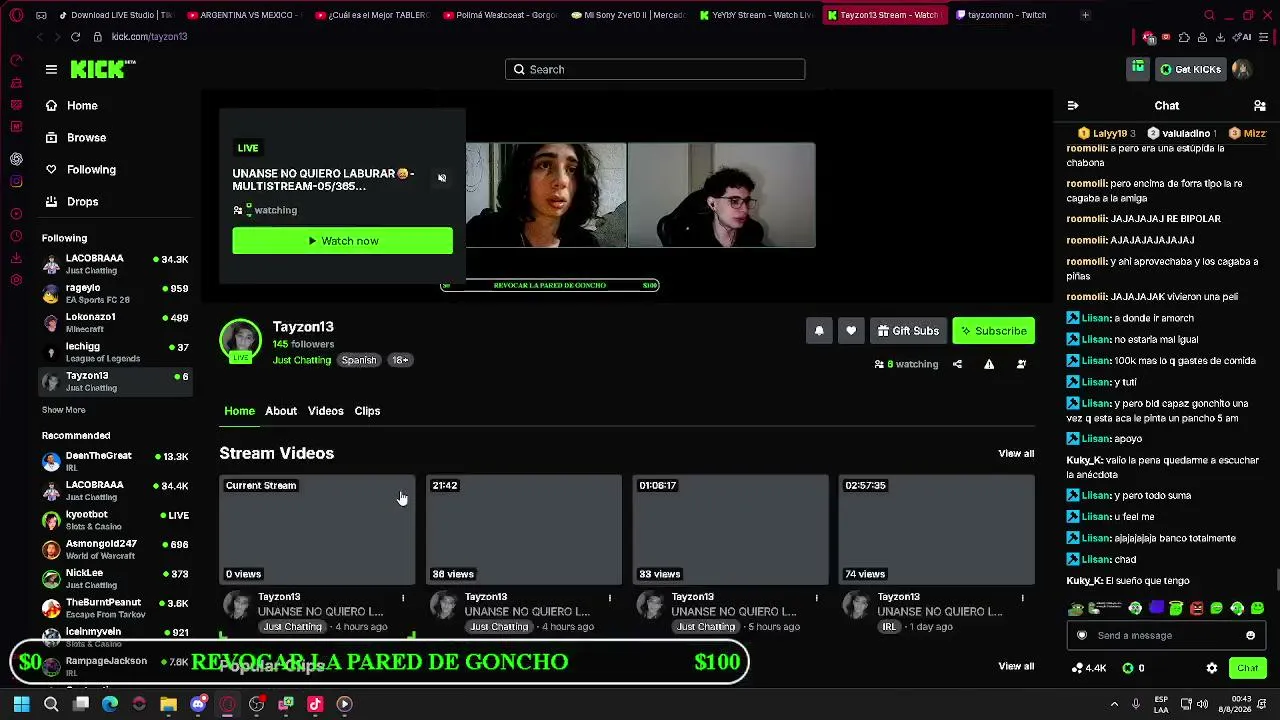
Task: Unmute the stream preview
Action: (442, 178)
